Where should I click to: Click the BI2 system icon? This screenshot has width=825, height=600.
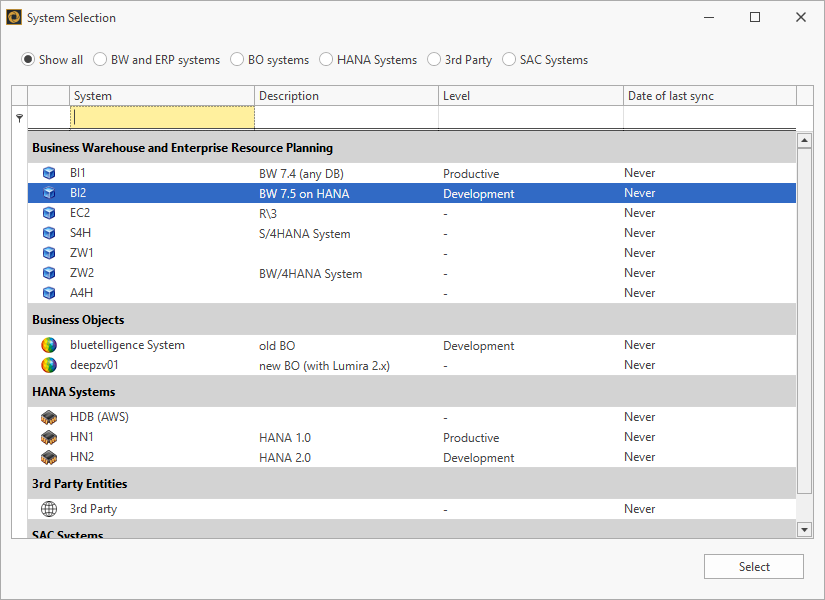coord(50,193)
